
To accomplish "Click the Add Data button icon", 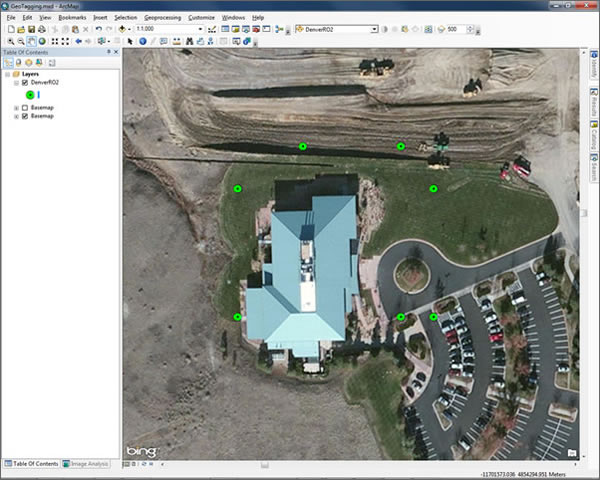I will [122, 29].
